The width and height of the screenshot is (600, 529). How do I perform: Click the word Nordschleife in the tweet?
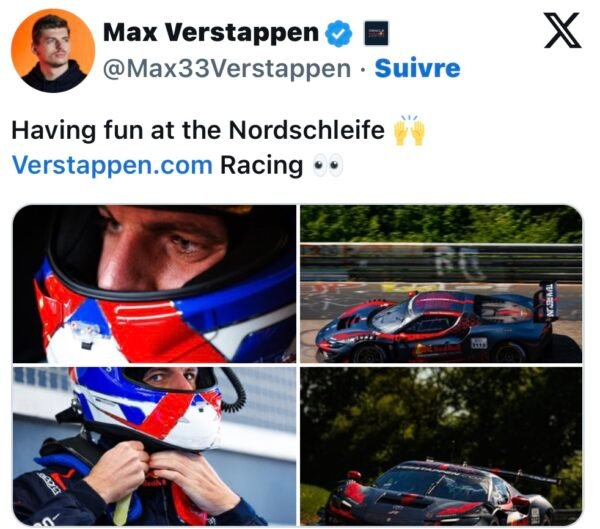[x=307, y=130]
